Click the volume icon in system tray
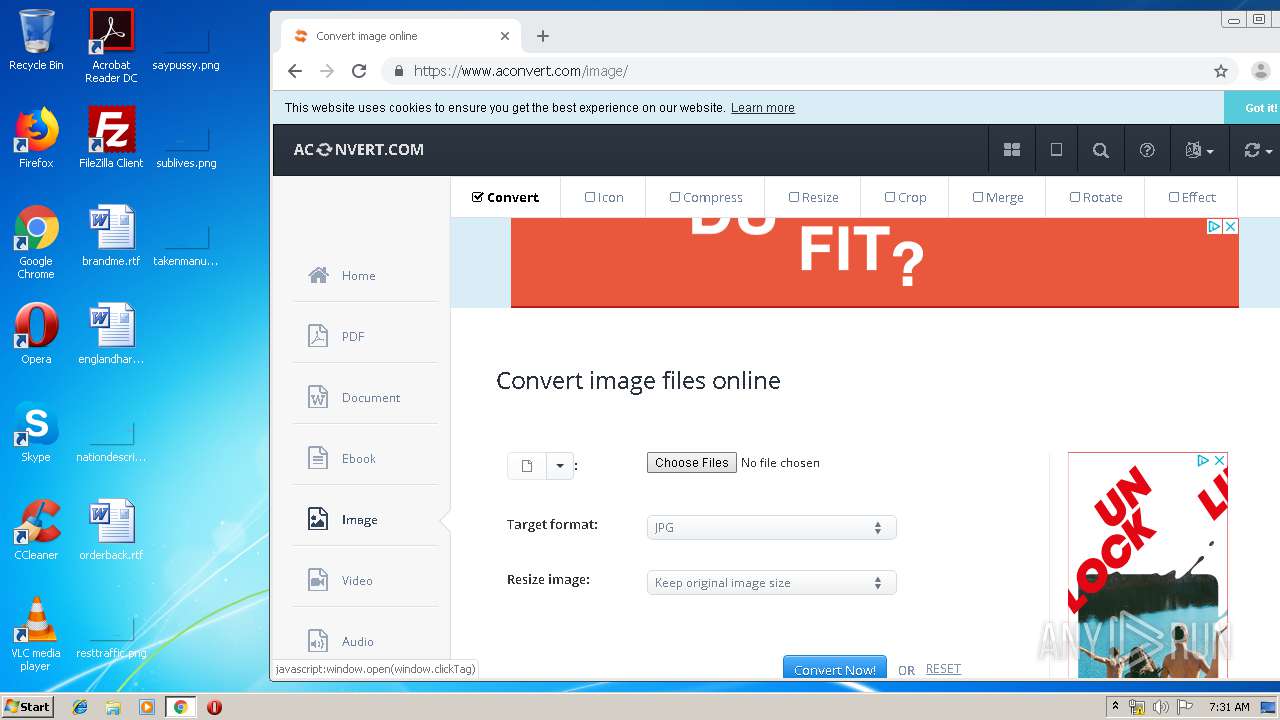Screen dimensions: 1280x720 pyautogui.click(x=1160, y=707)
